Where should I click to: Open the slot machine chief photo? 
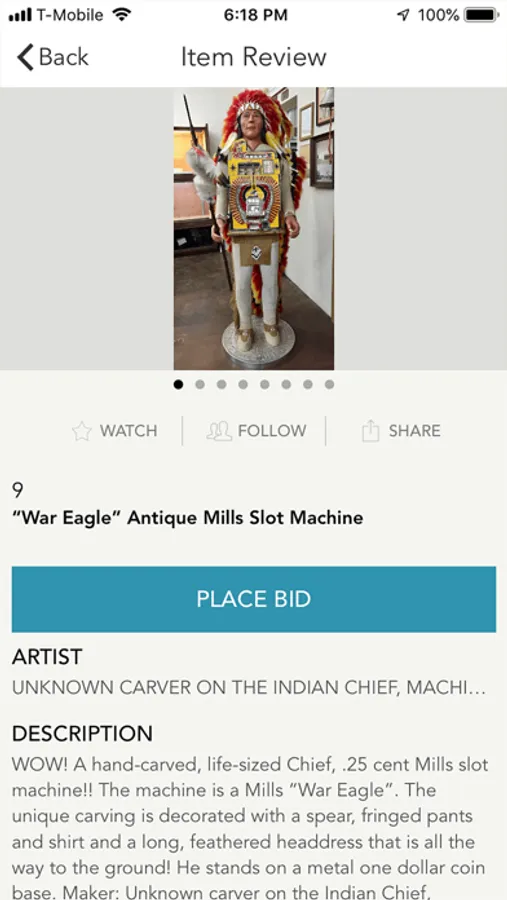tap(254, 228)
